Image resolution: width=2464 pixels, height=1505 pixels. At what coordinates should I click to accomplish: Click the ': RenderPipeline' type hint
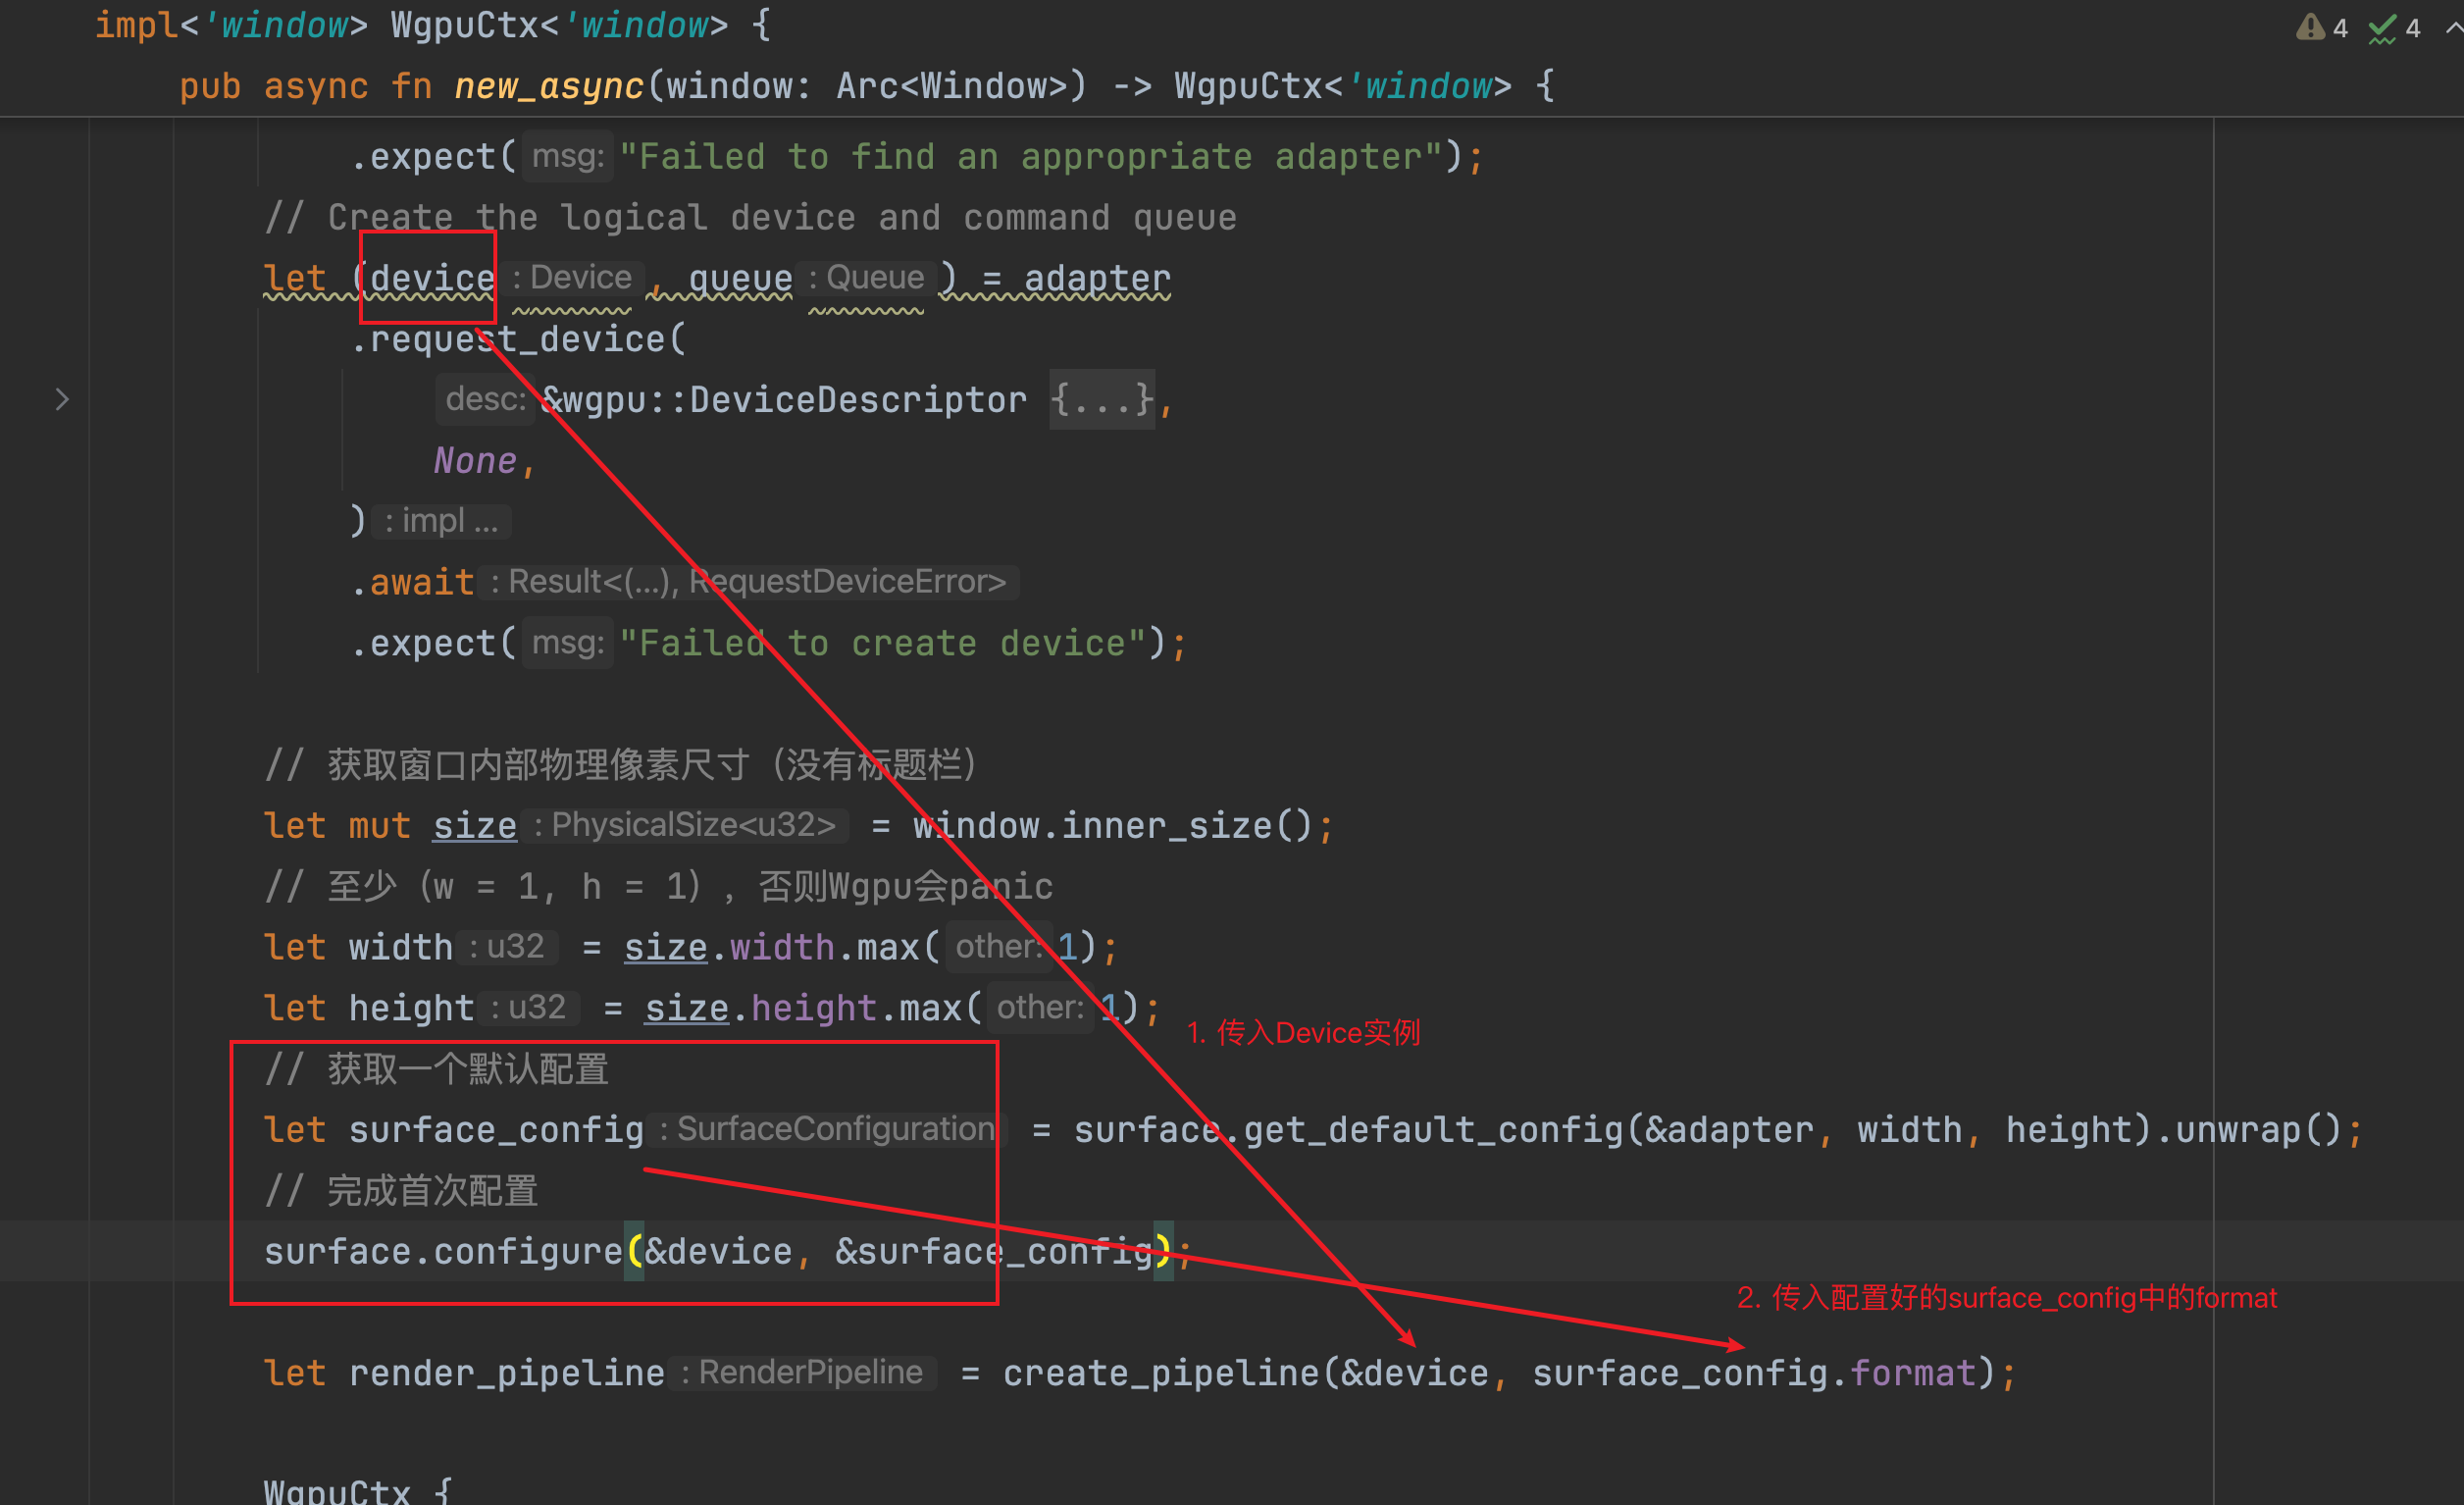pyautogui.click(x=802, y=1372)
